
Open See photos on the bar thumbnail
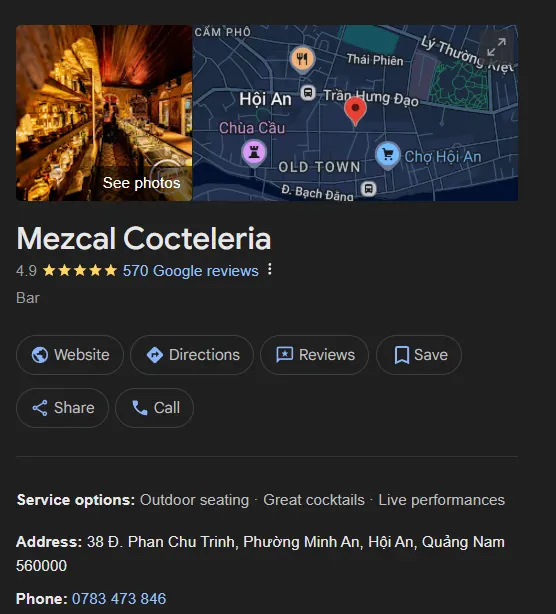point(141,183)
